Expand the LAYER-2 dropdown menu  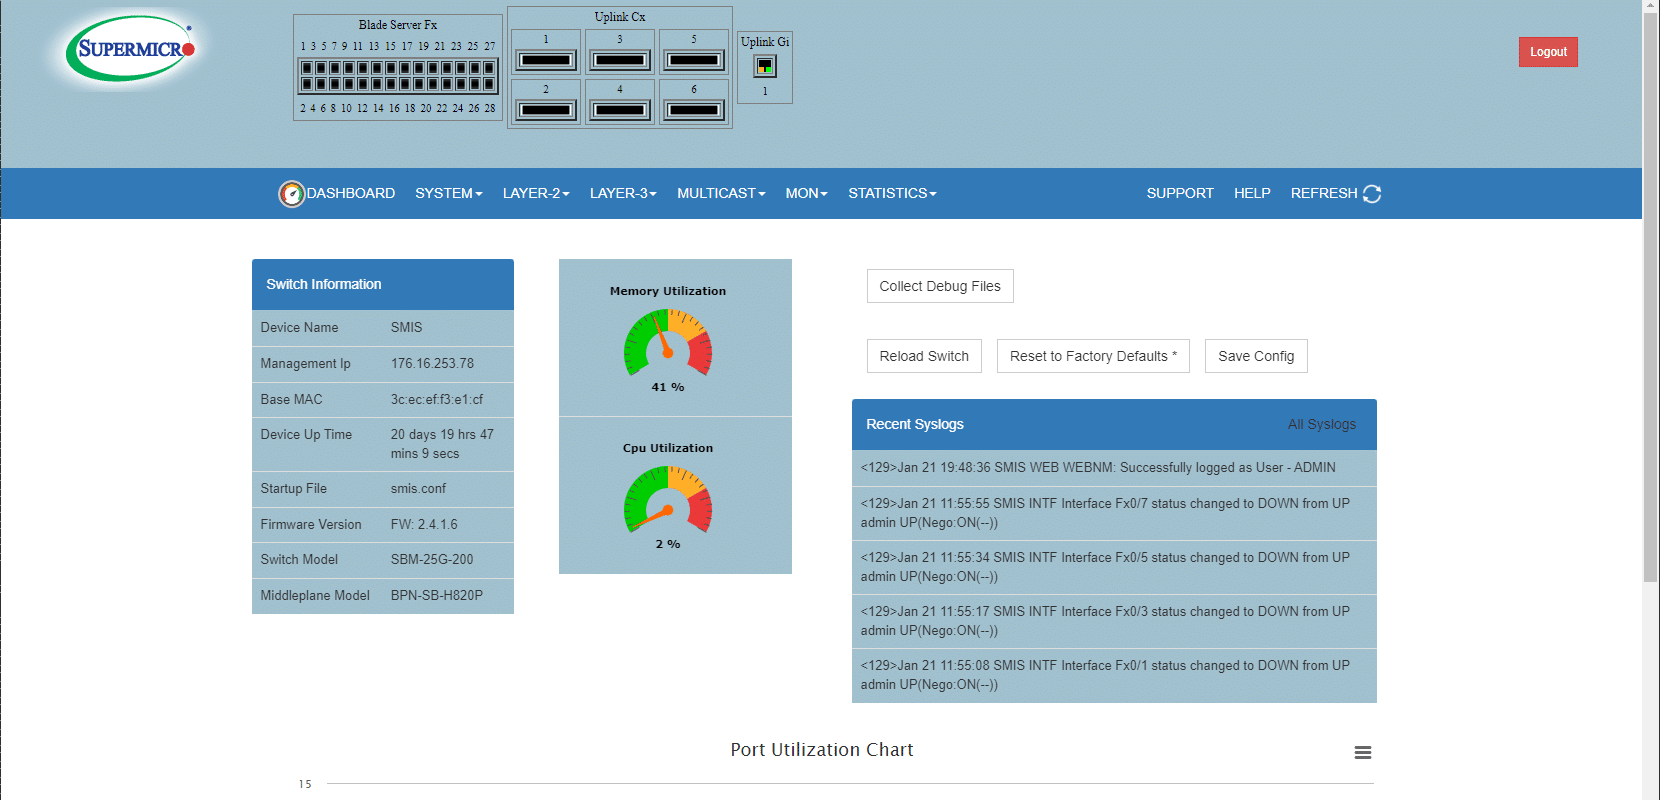(x=536, y=193)
